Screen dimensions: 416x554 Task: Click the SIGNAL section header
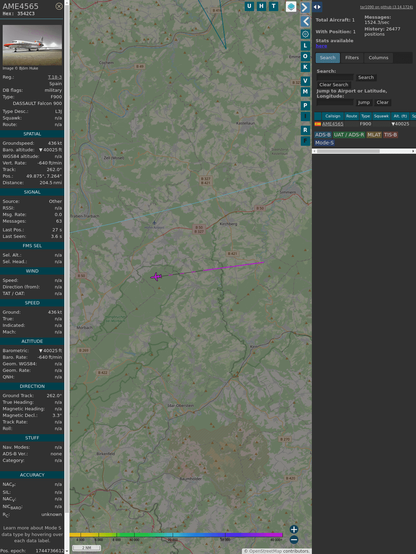(32, 192)
